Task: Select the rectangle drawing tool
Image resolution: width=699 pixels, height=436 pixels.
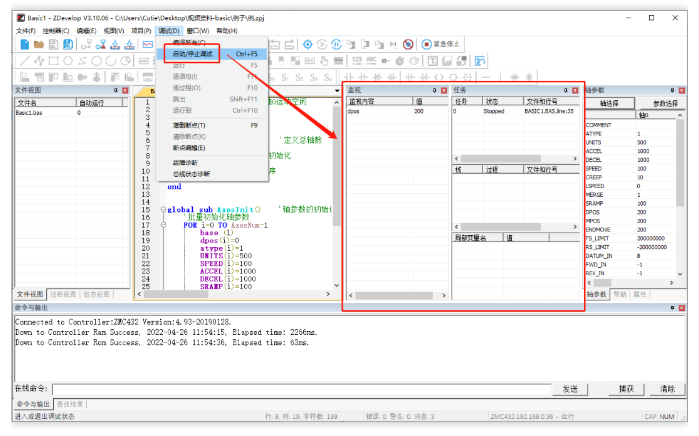Action: click(53, 61)
